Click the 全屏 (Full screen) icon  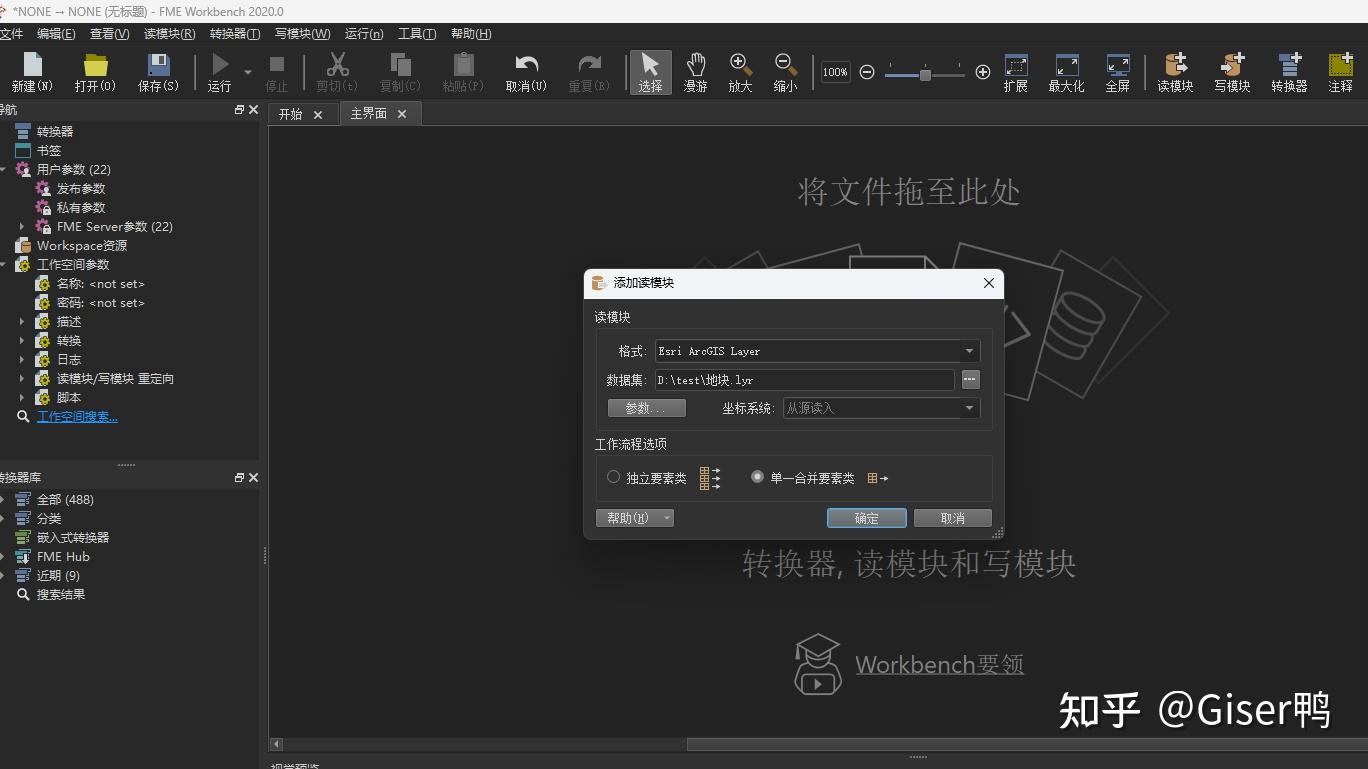(x=1120, y=71)
